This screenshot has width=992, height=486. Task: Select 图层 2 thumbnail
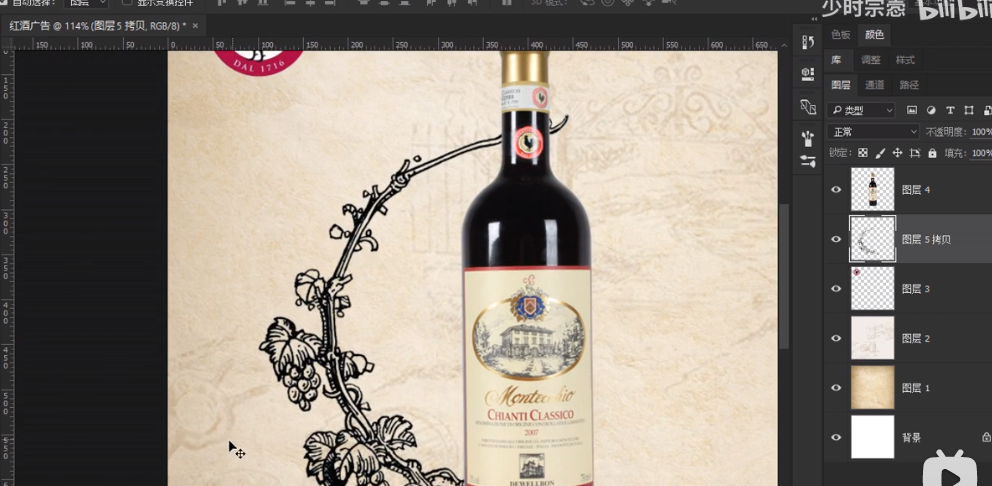[x=872, y=338]
